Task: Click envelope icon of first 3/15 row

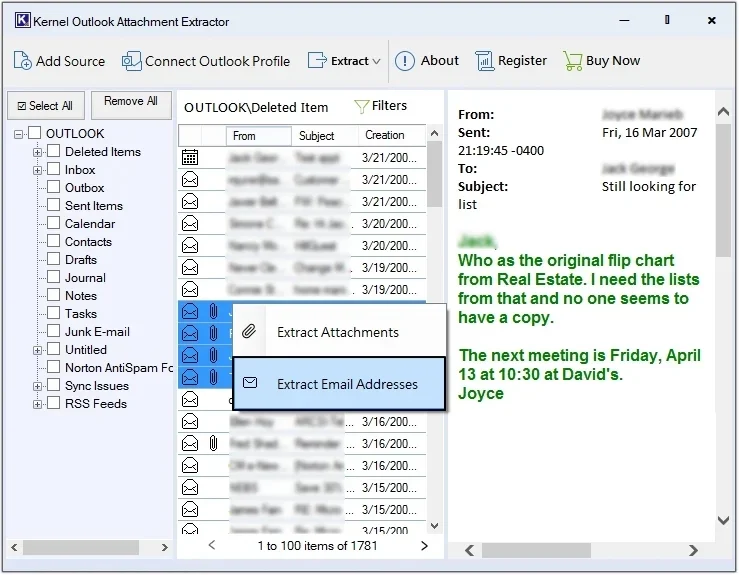Action: click(x=190, y=487)
